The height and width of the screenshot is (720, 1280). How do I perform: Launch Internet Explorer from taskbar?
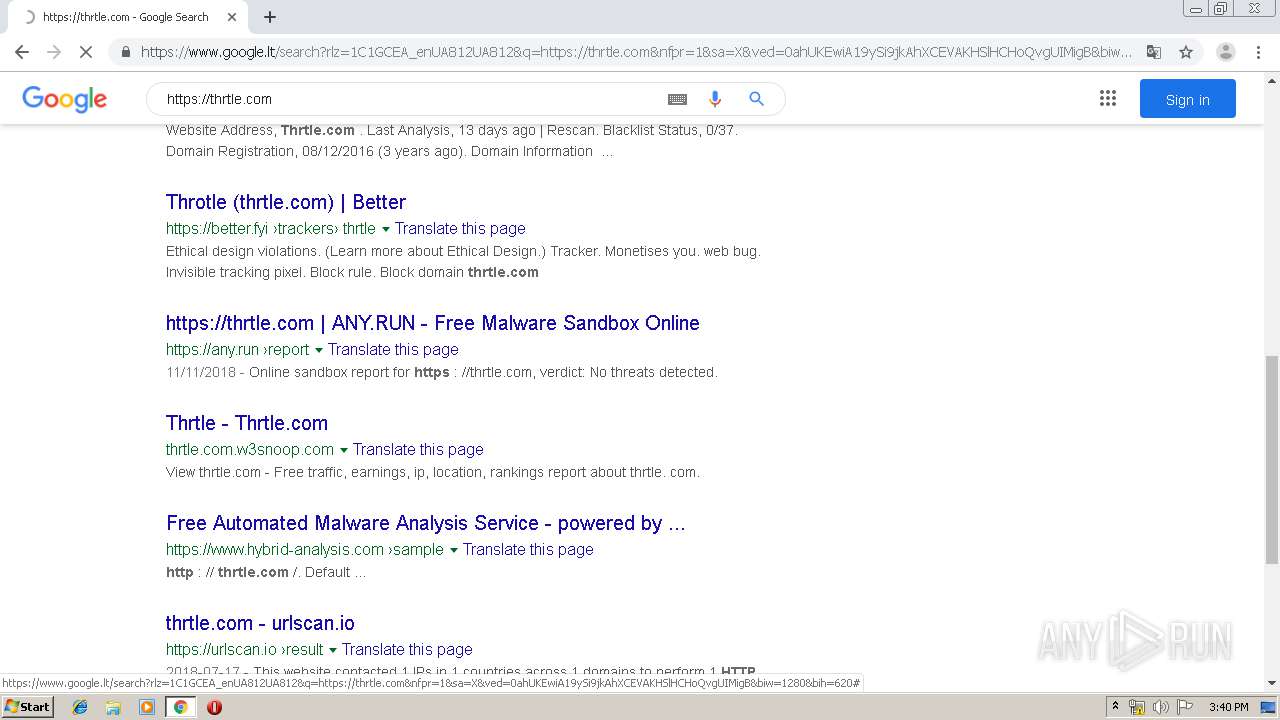pos(80,707)
